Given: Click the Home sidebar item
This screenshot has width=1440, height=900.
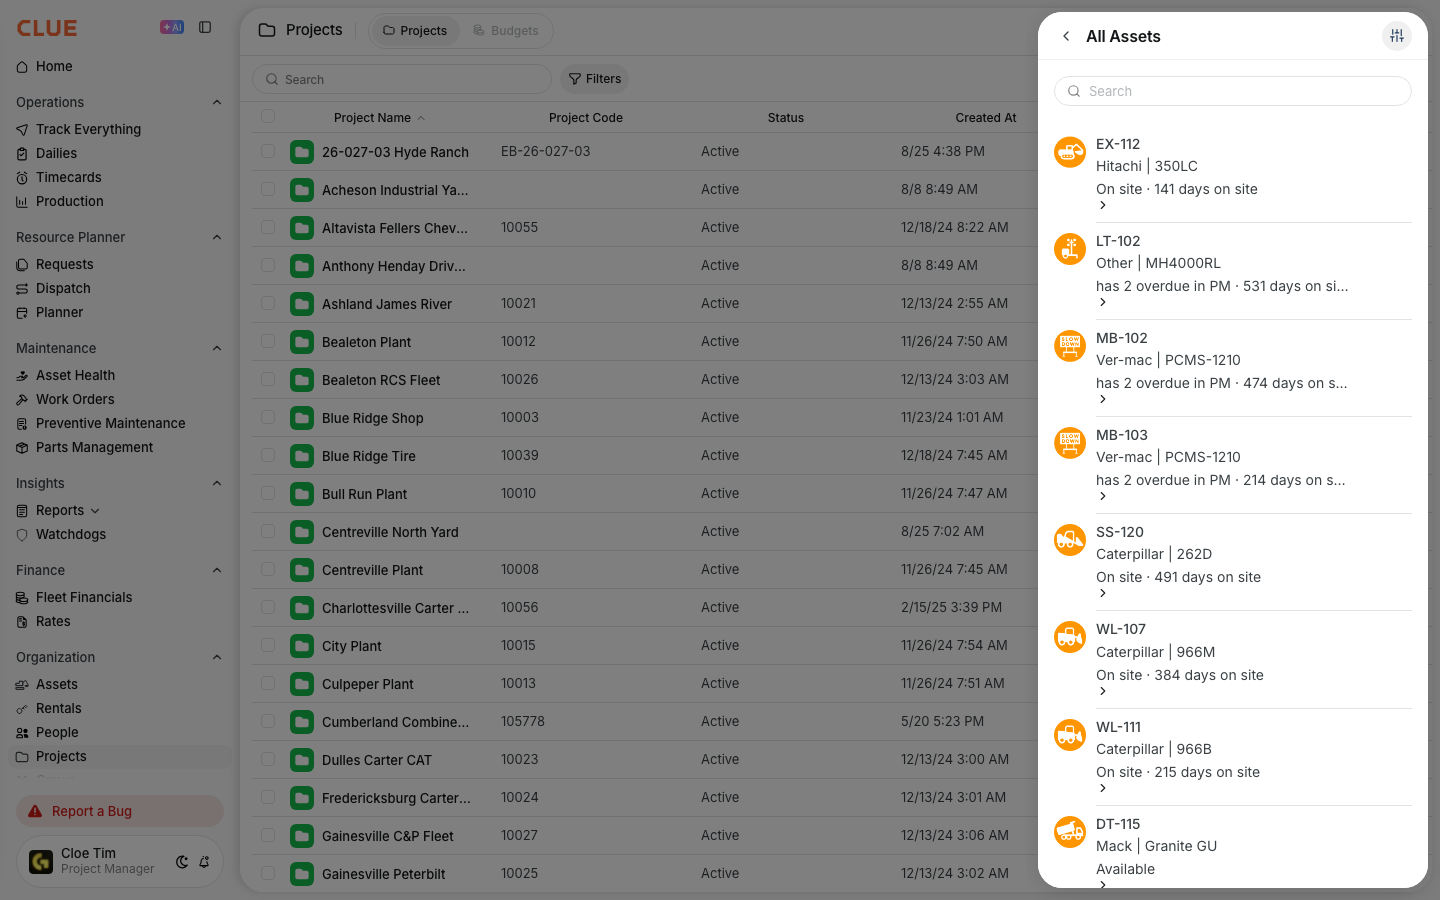Looking at the screenshot, I should tap(54, 67).
